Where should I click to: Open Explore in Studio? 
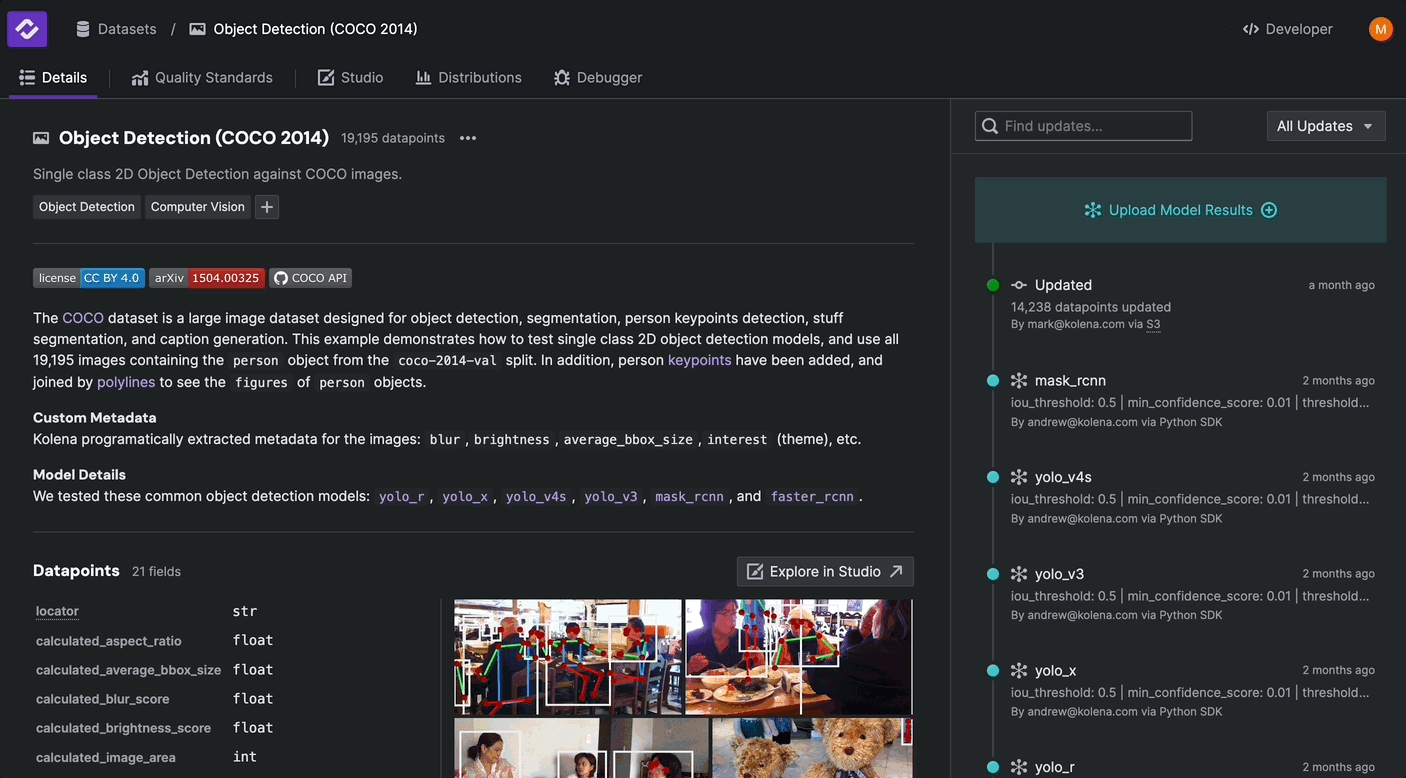point(824,571)
